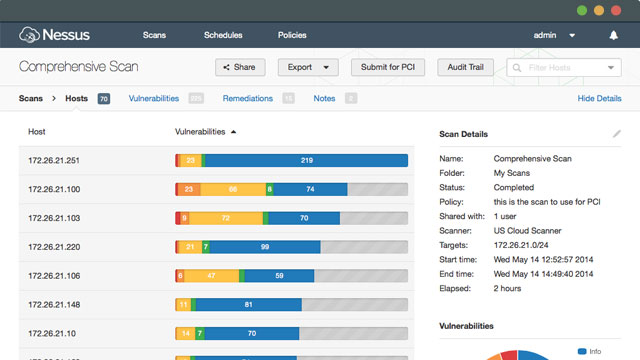Viewport: 640px width, 360px height.
Task: Click the pencil edit icon in Scan Details
Action: tap(617, 134)
